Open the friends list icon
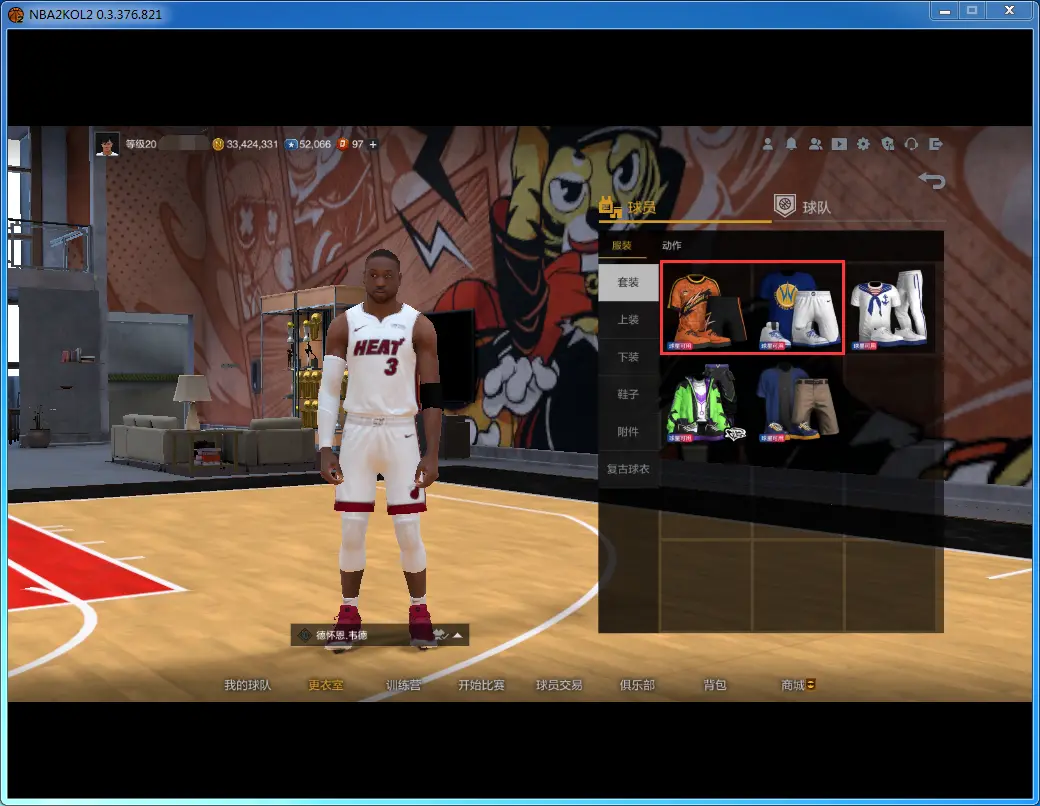 [x=815, y=144]
